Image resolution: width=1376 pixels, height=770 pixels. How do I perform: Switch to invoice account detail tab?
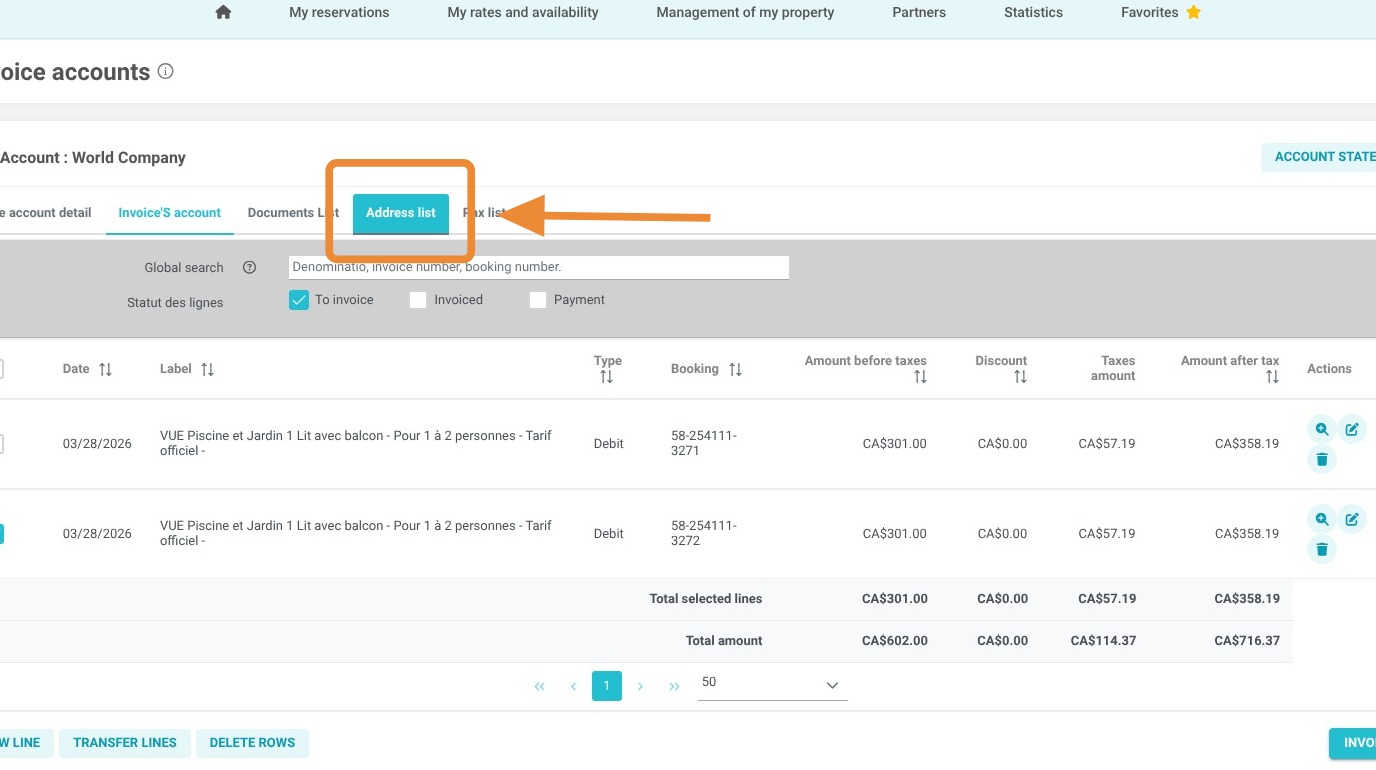click(46, 213)
